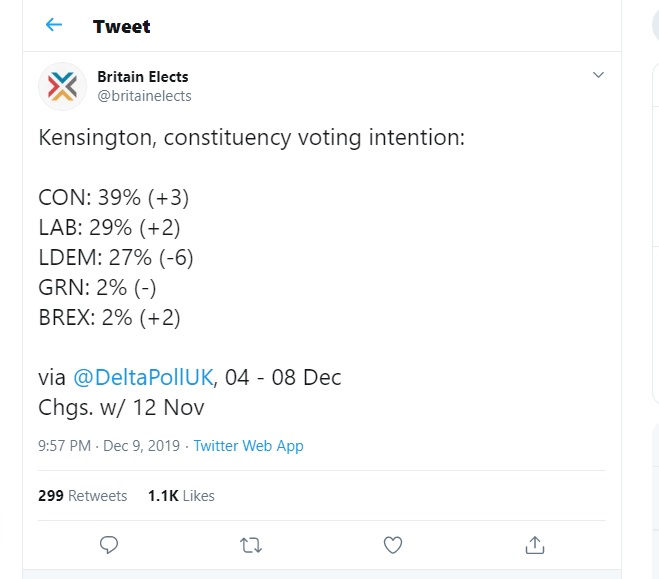Screen dimensions: 659x579
Task: Open the Britain Elects display name link
Action: coord(143,77)
